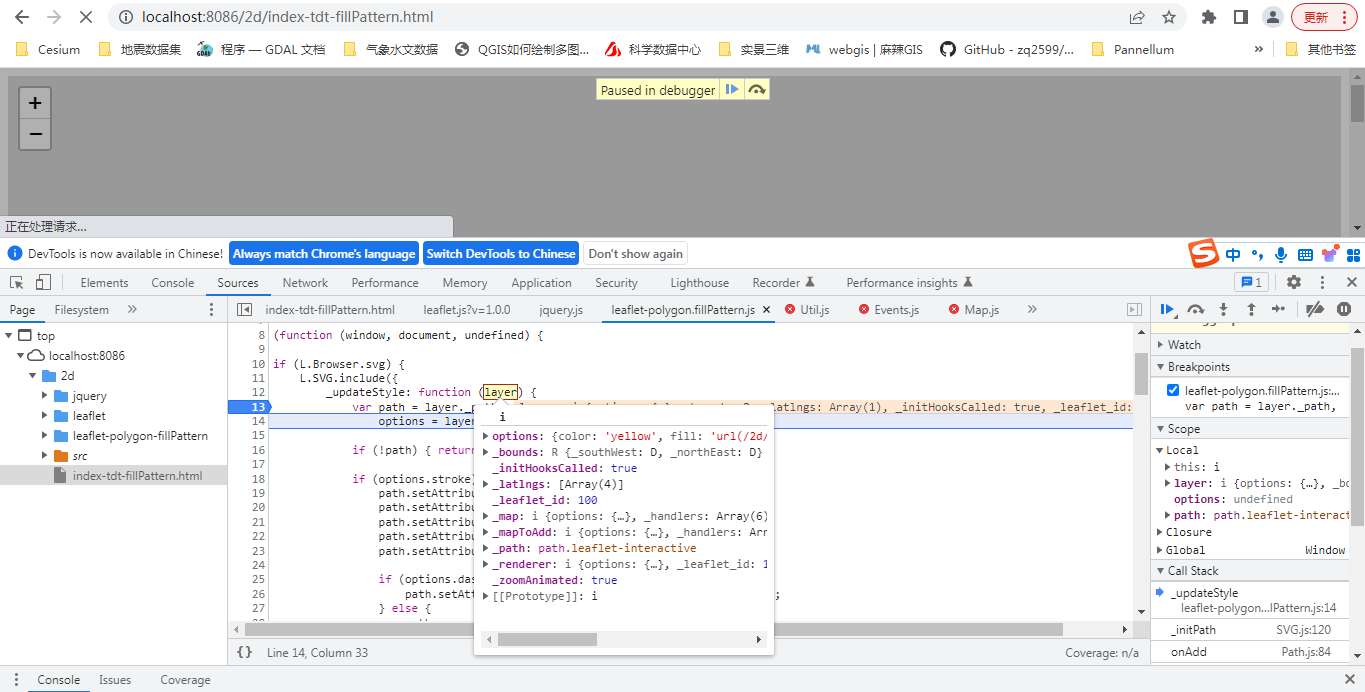Uncheck the leaflet-polygon.fillPattern.js breakpoint checkbox
Viewport: 1365px width, 692px height.
(x=1173, y=391)
